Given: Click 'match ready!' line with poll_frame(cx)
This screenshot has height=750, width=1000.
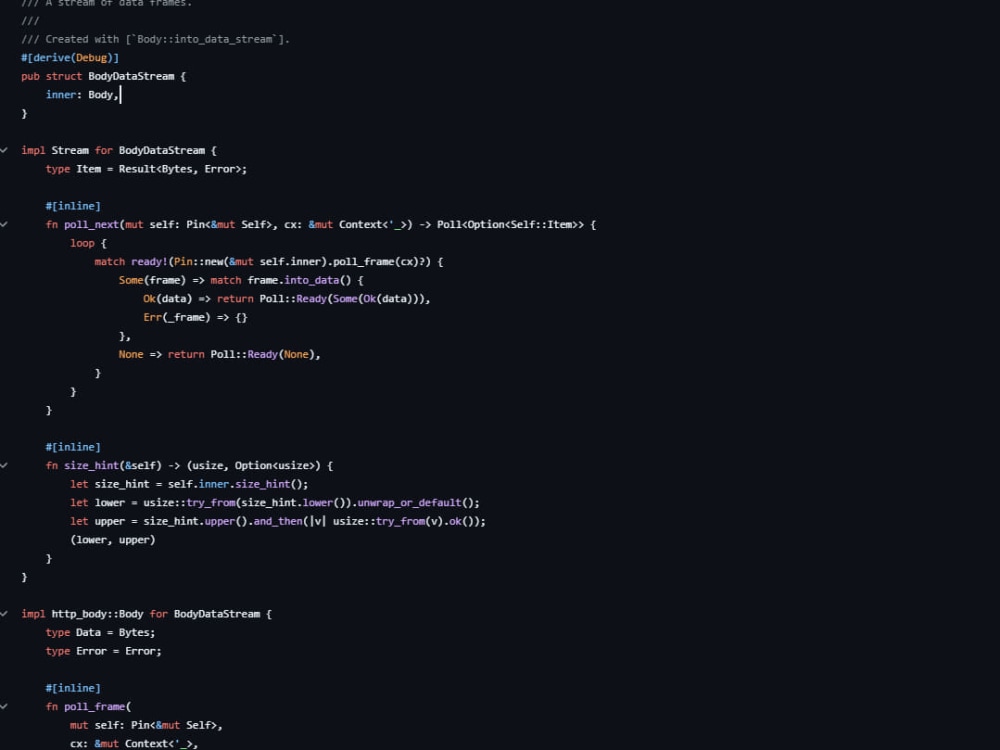Looking at the screenshot, I should [268, 261].
